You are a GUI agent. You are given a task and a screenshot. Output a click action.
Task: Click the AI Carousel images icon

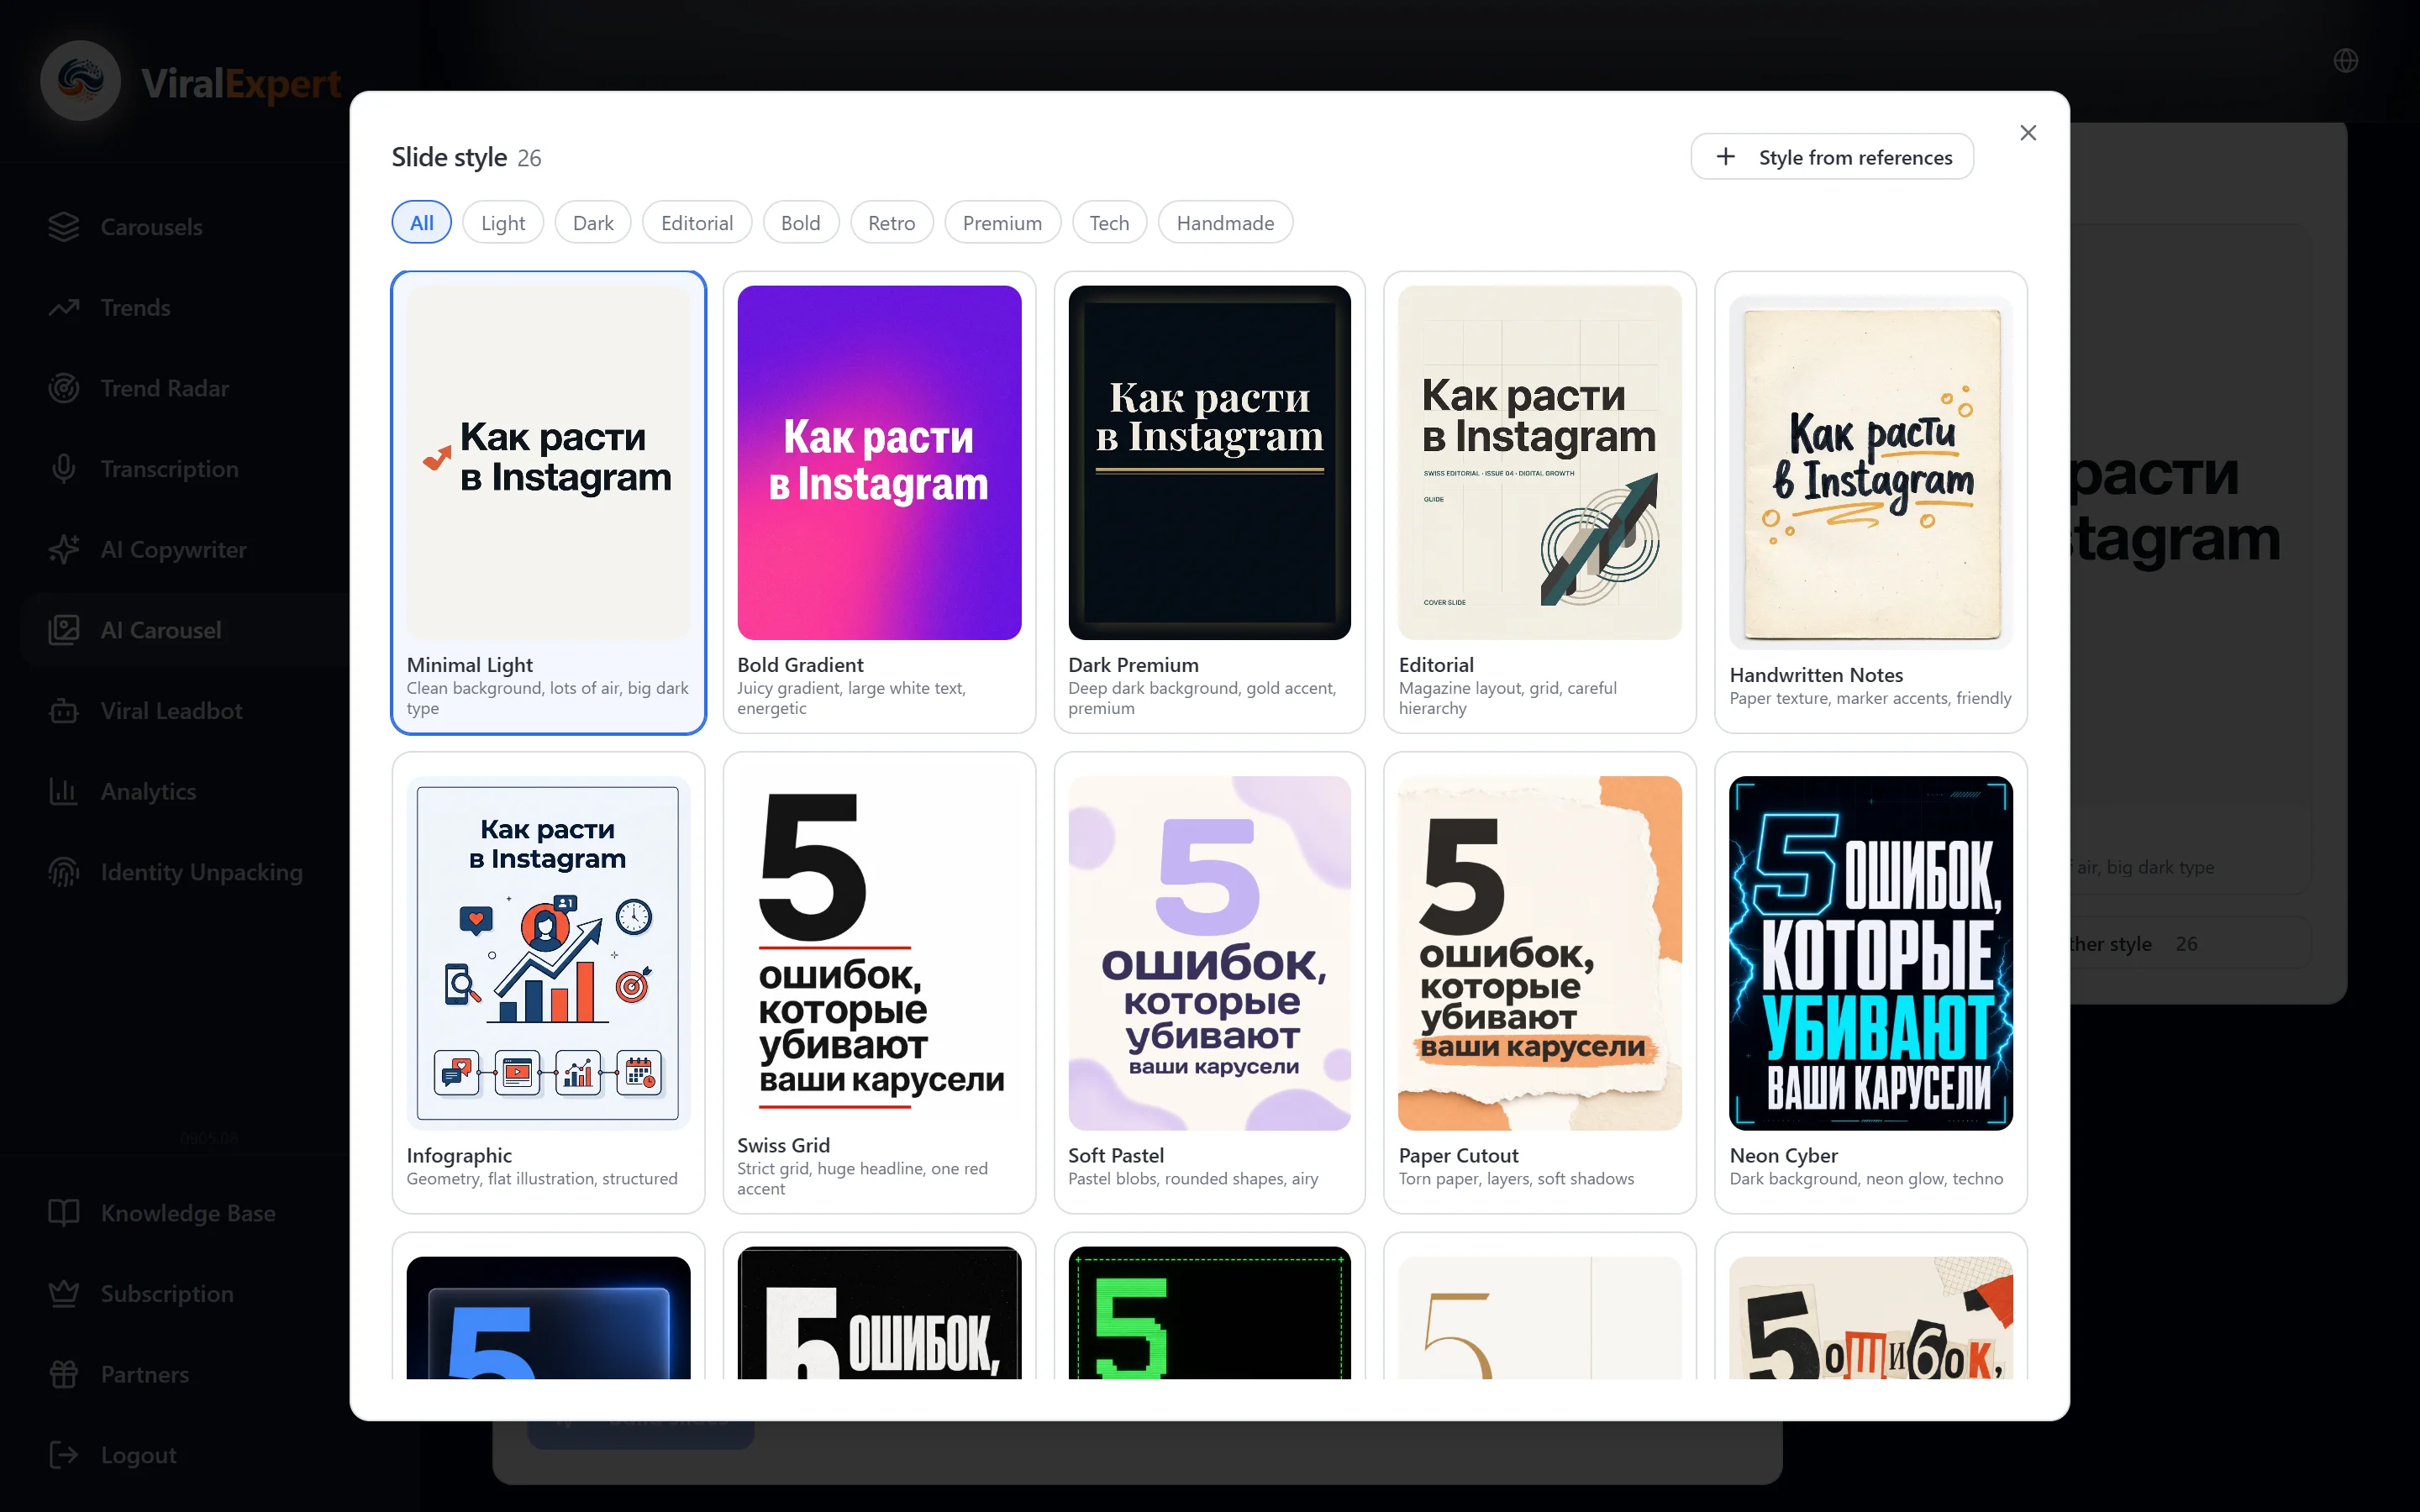[64, 630]
